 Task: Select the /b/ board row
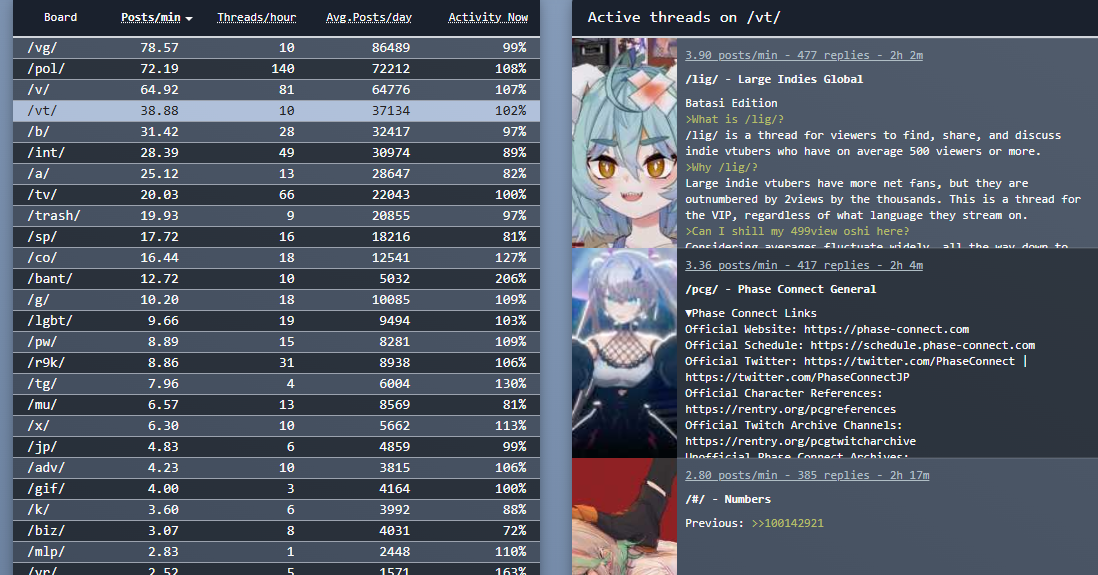point(277,132)
